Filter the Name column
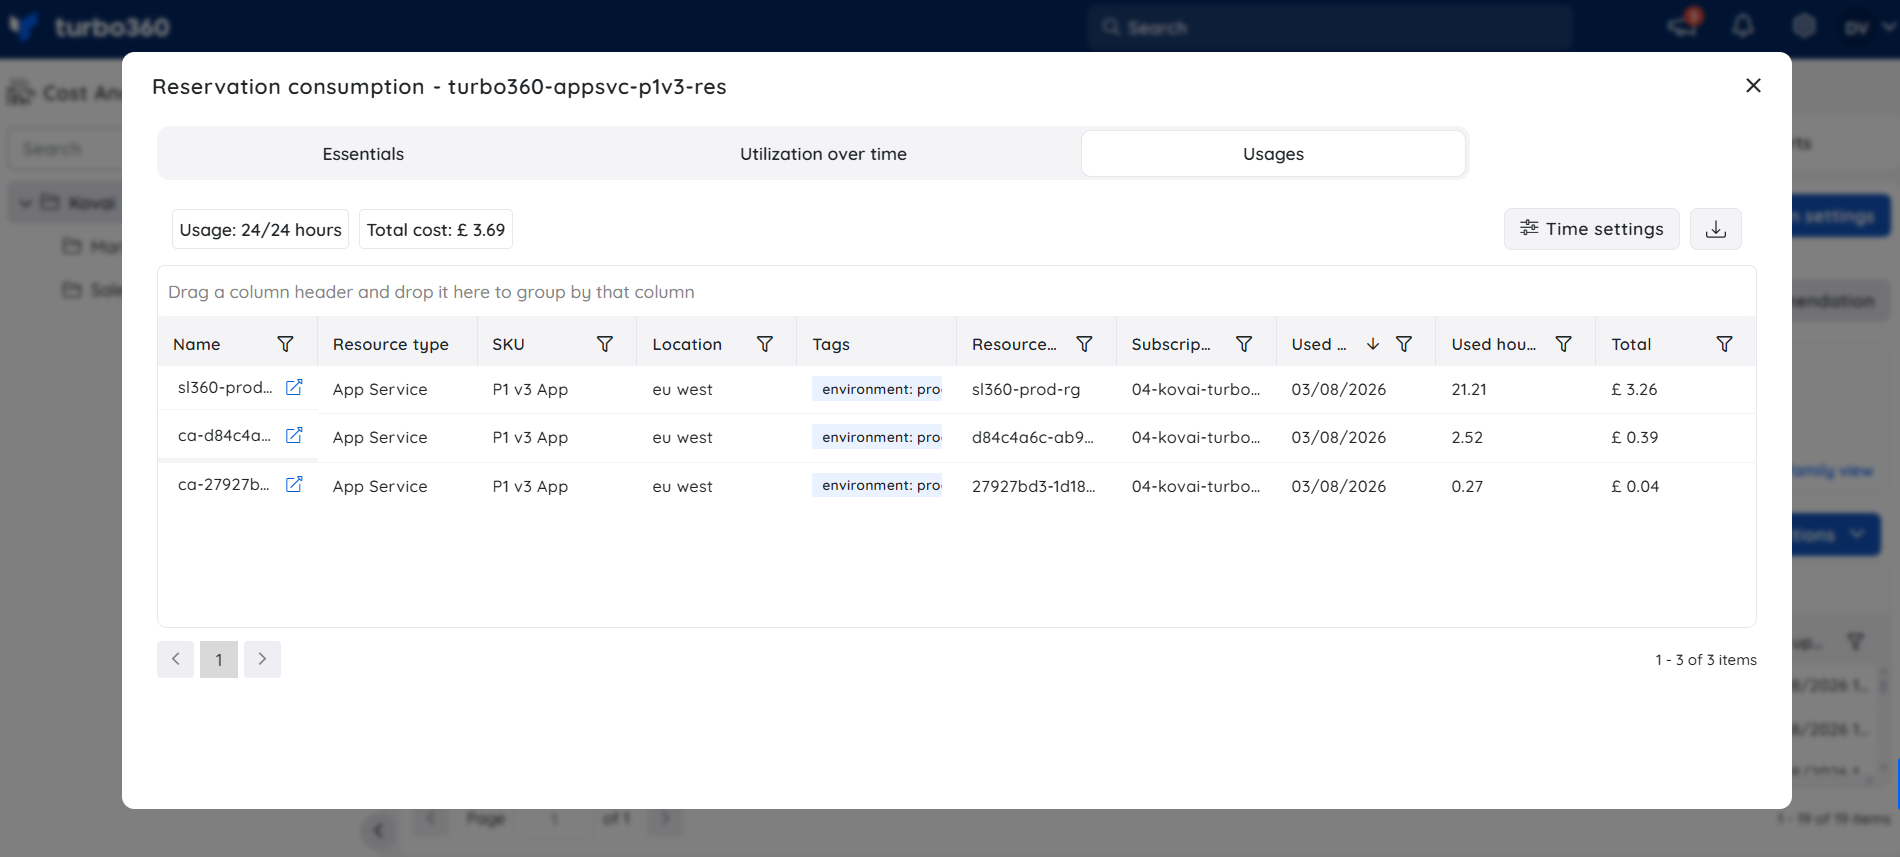Screen dimensions: 1900x857 pyautogui.click(x=285, y=344)
